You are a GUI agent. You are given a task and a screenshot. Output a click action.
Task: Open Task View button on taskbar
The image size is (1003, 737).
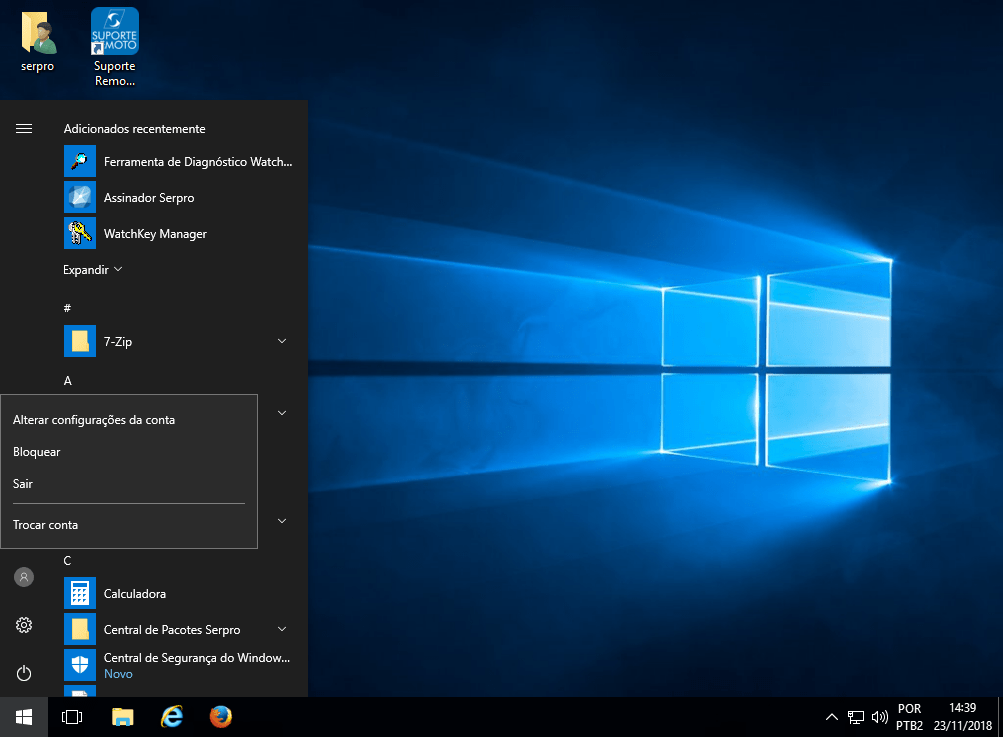[x=72, y=717]
